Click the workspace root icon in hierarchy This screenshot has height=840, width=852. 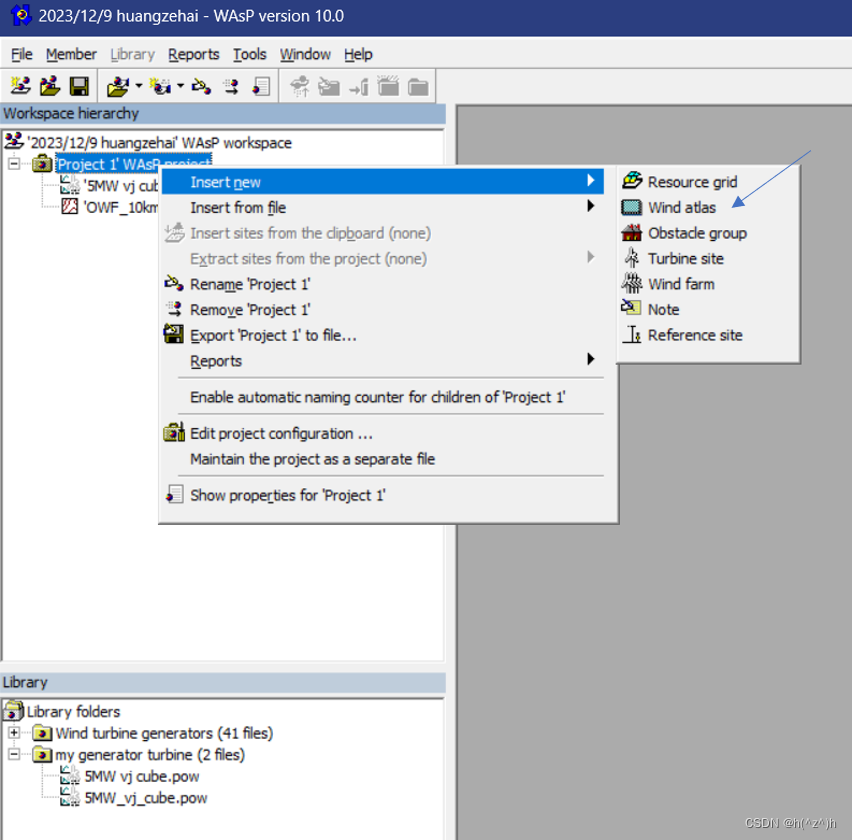pos(14,141)
